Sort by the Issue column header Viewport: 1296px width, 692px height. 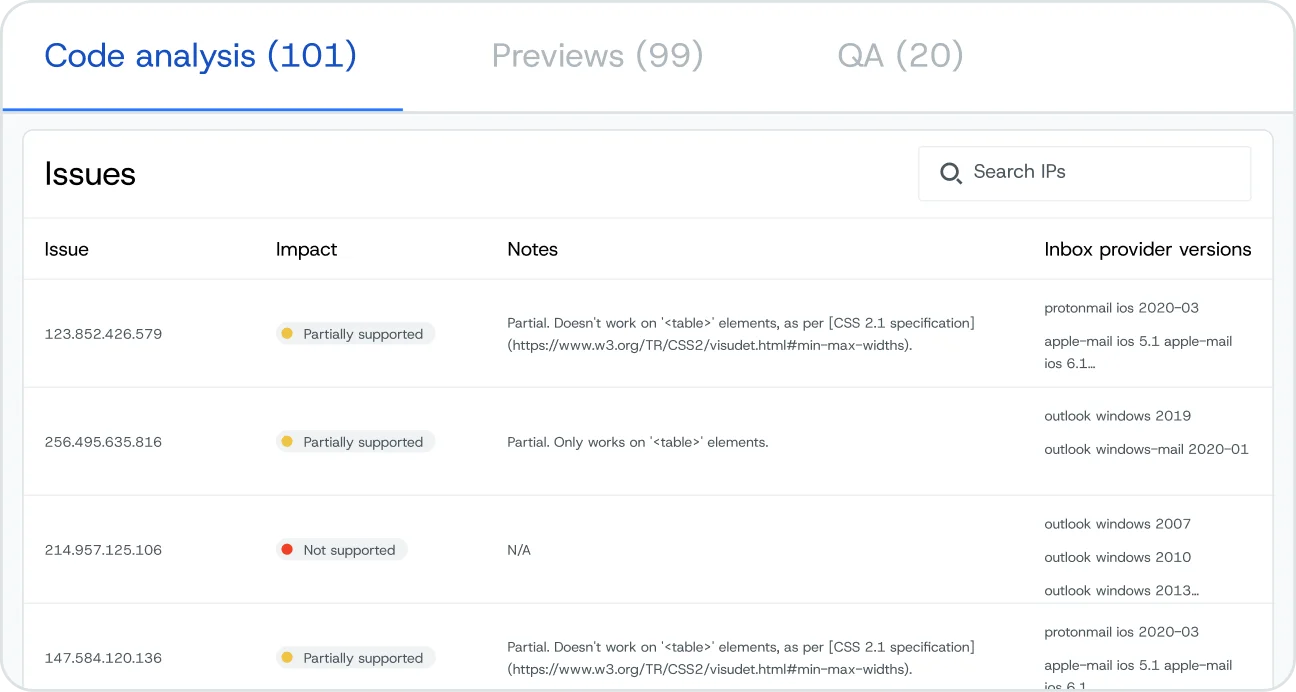(x=67, y=249)
